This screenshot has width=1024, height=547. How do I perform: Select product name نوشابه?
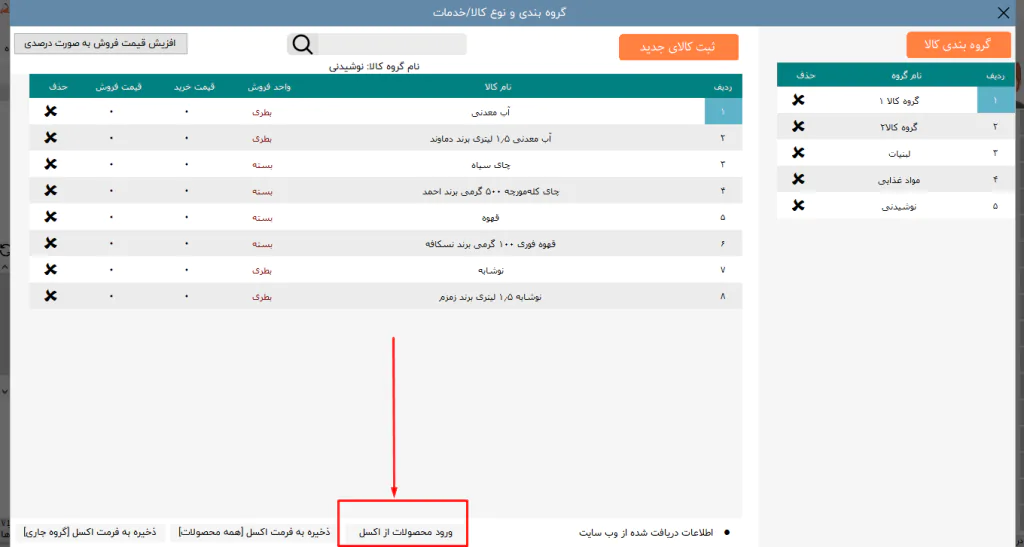[491, 270]
